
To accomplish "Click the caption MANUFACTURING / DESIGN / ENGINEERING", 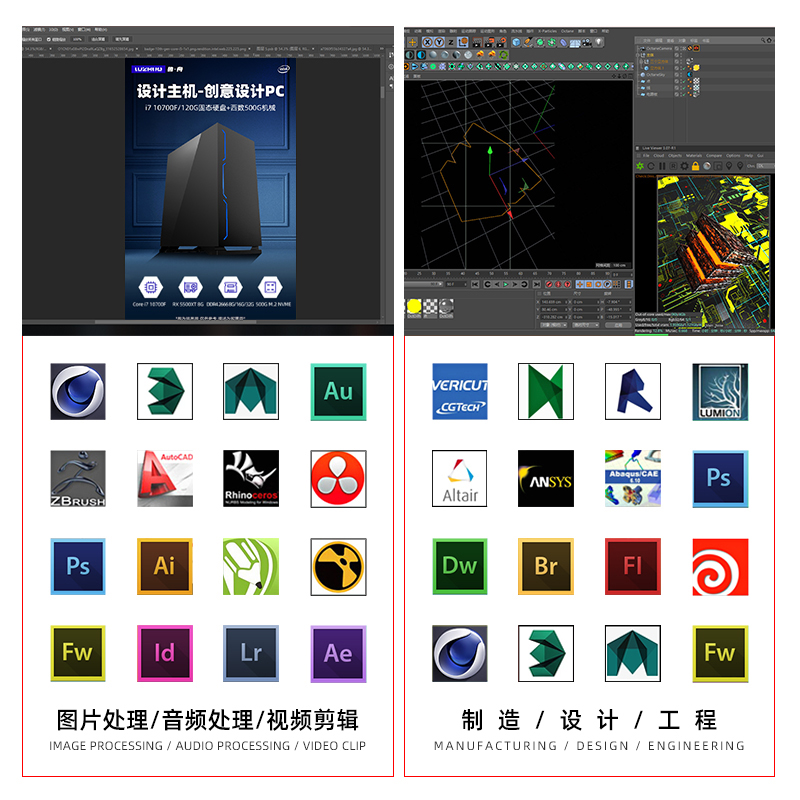I will pos(589,745).
